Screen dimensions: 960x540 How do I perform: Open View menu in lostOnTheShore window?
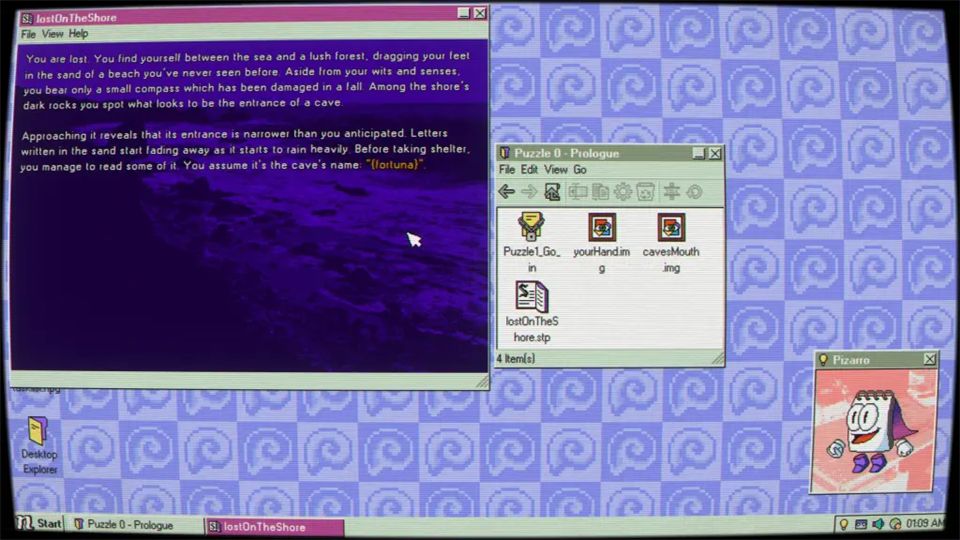tap(52, 34)
